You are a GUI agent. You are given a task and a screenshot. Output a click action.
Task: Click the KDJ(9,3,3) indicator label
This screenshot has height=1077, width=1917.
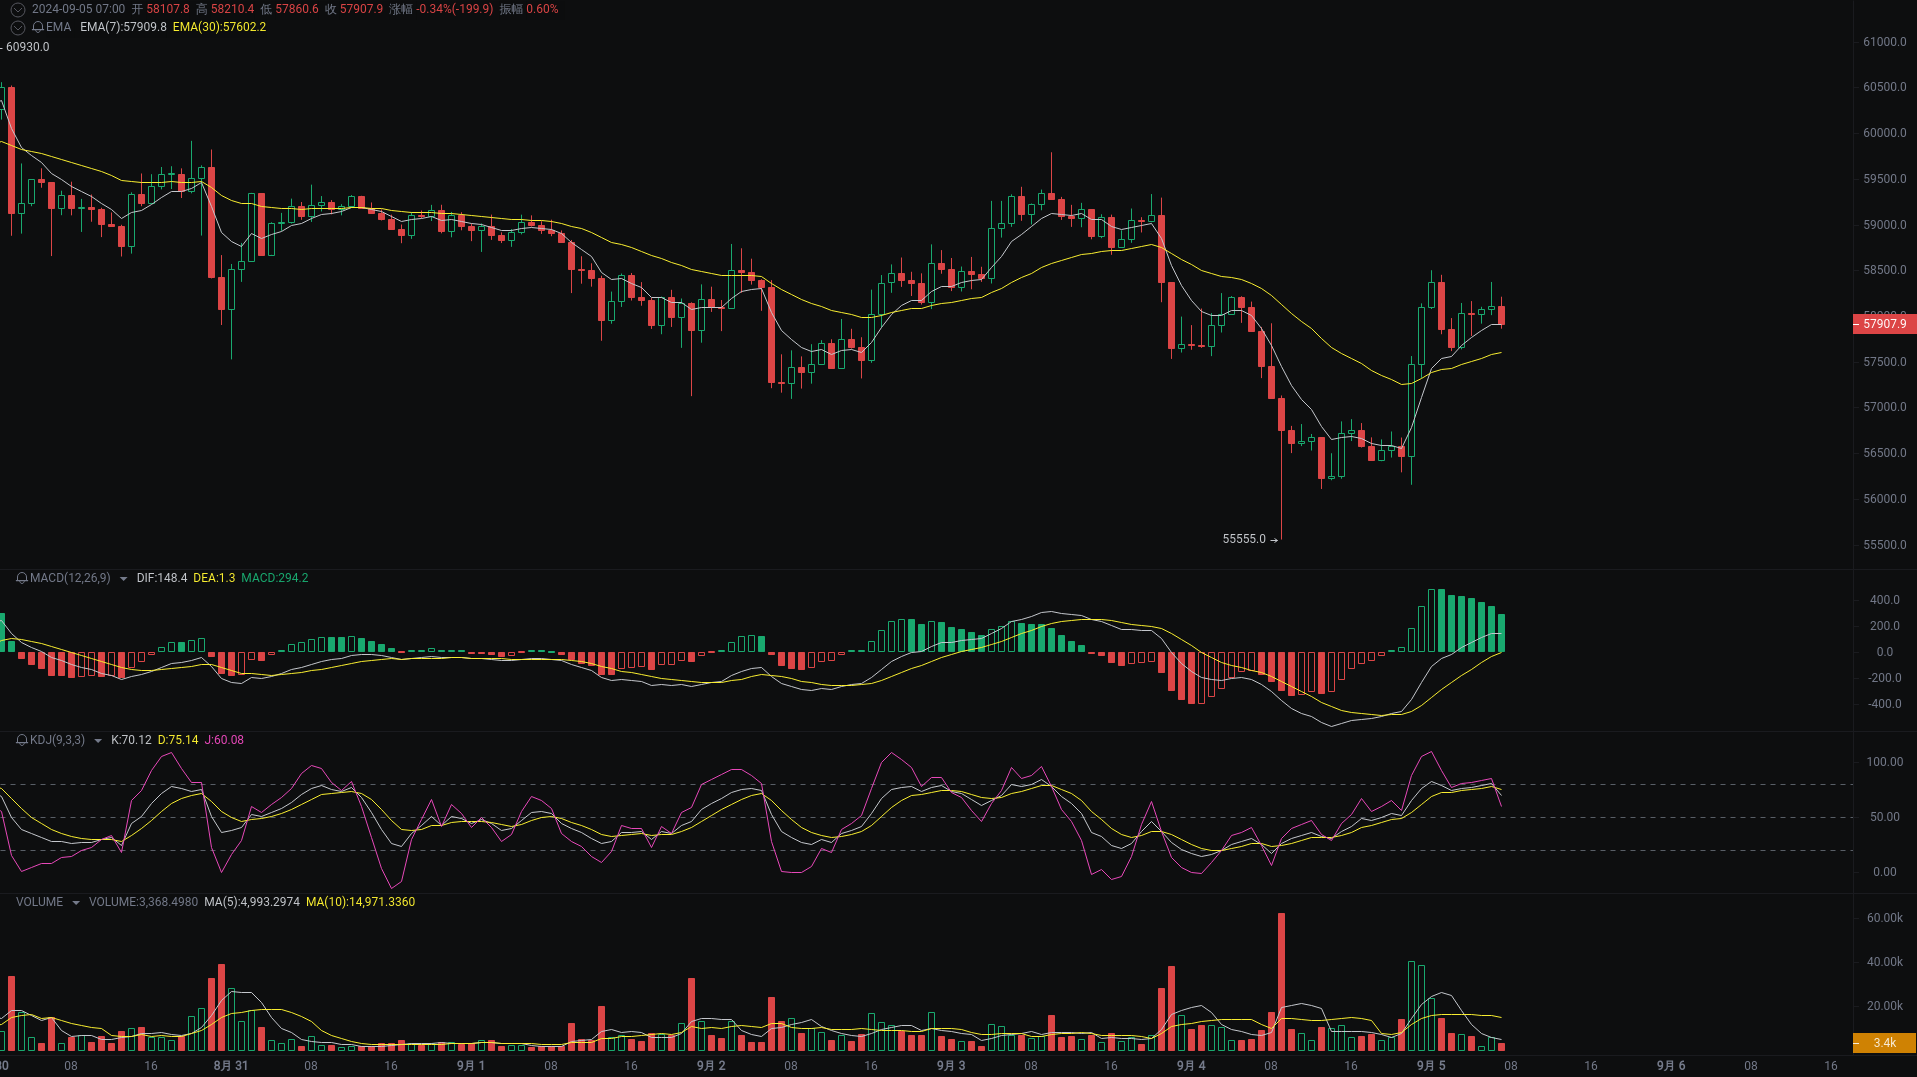click(58, 740)
